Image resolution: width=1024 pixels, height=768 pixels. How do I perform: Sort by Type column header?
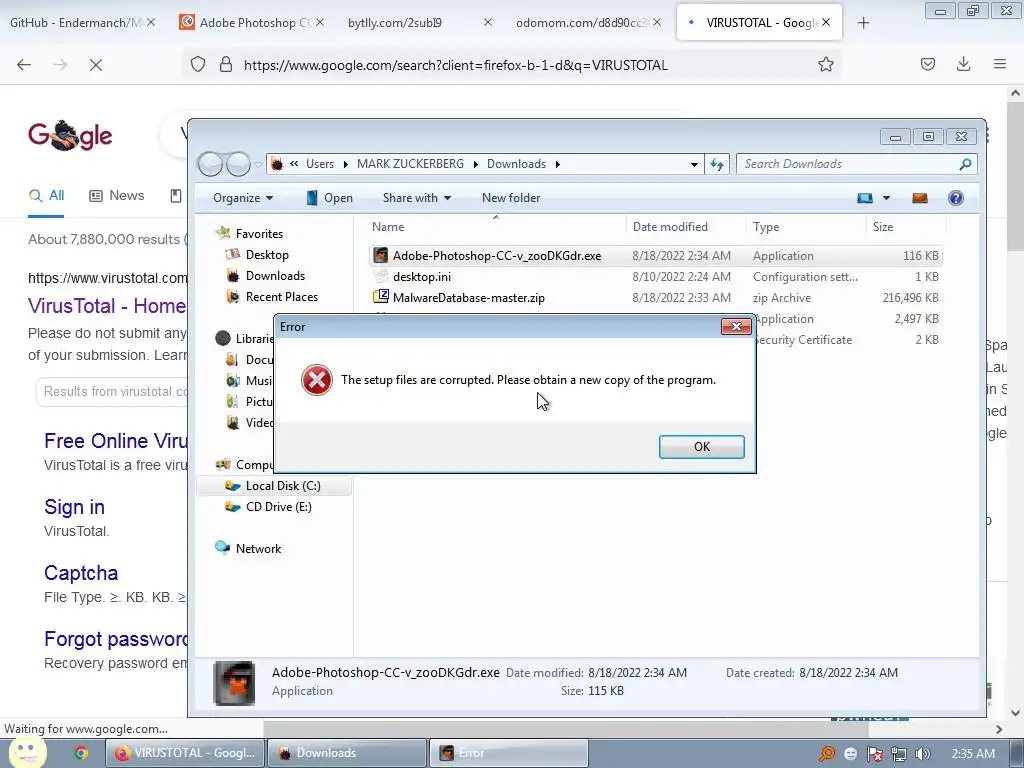coord(766,227)
